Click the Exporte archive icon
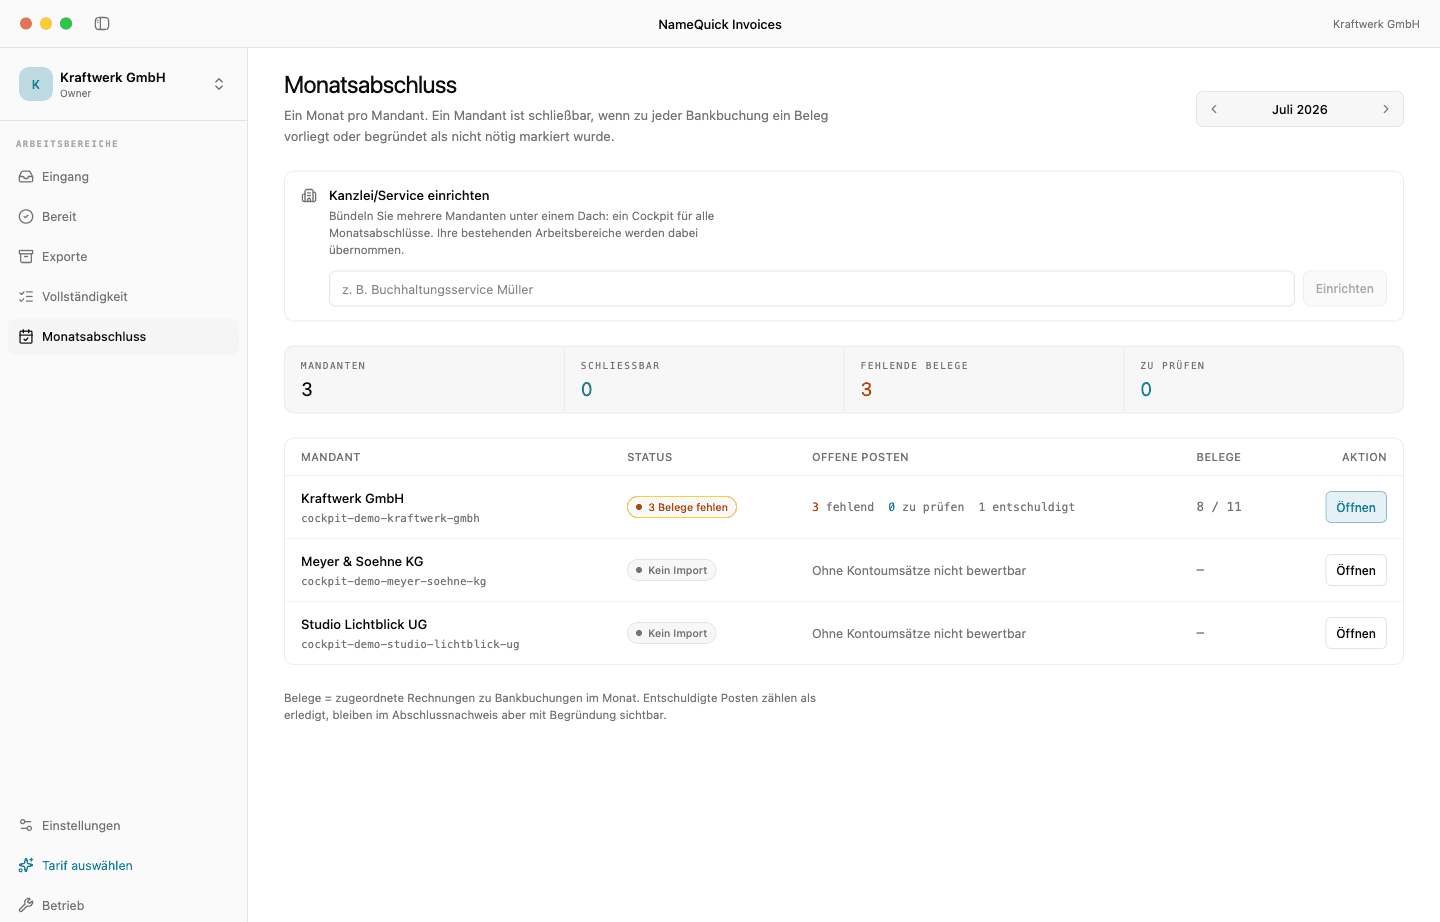The height and width of the screenshot is (922, 1440). pos(26,257)
